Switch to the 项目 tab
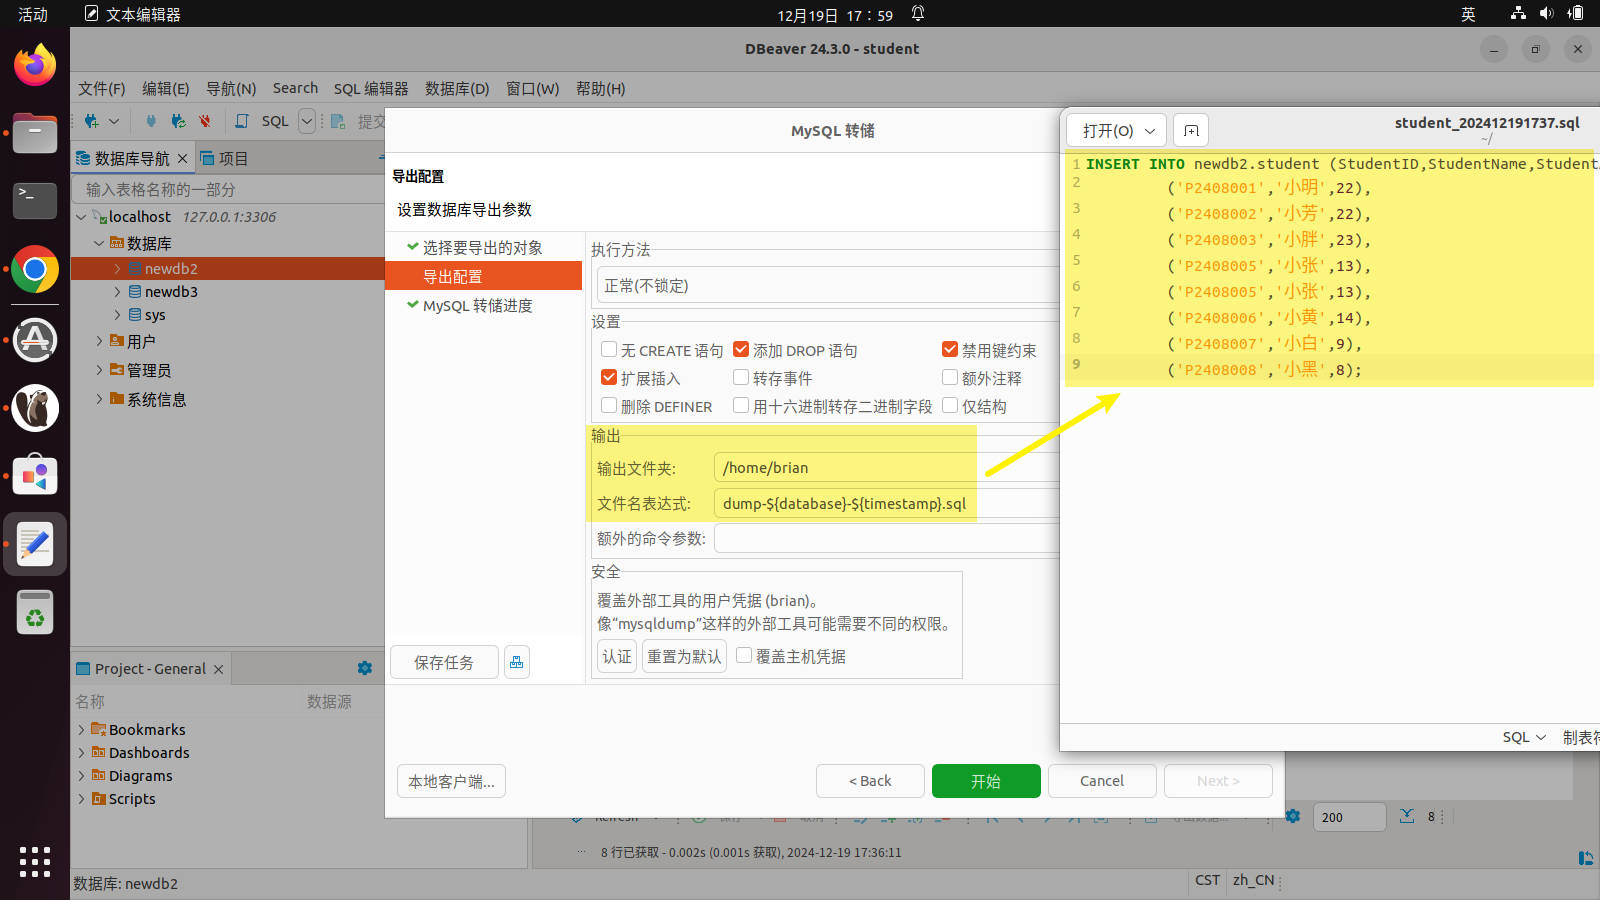Screen dimensions: 1600x900 pos(224,158)
